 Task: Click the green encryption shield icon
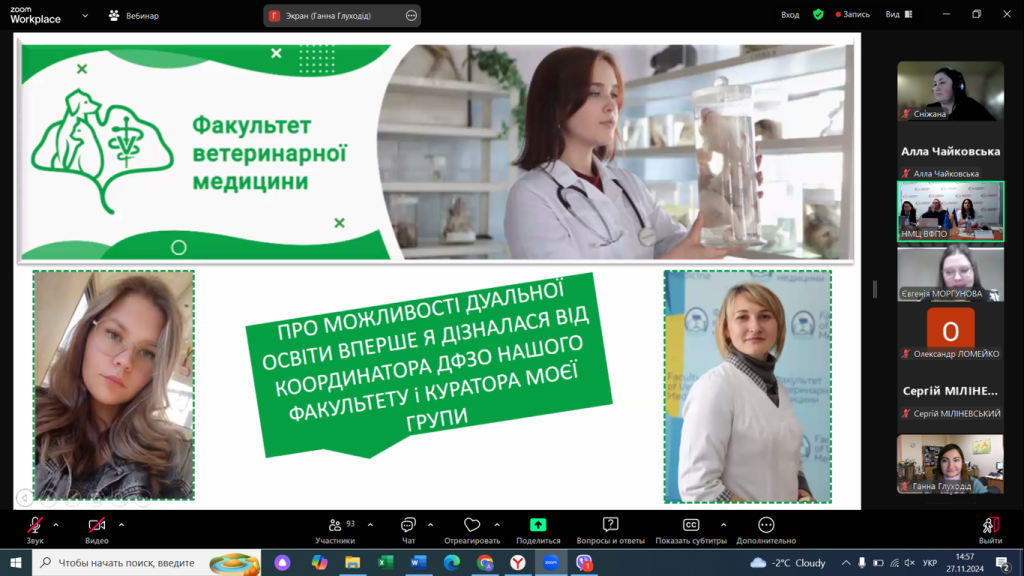[x=818, y=15]
